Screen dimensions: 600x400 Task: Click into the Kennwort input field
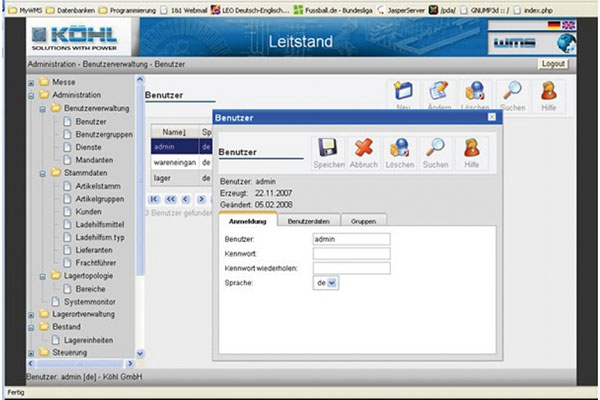click(350, 254)
